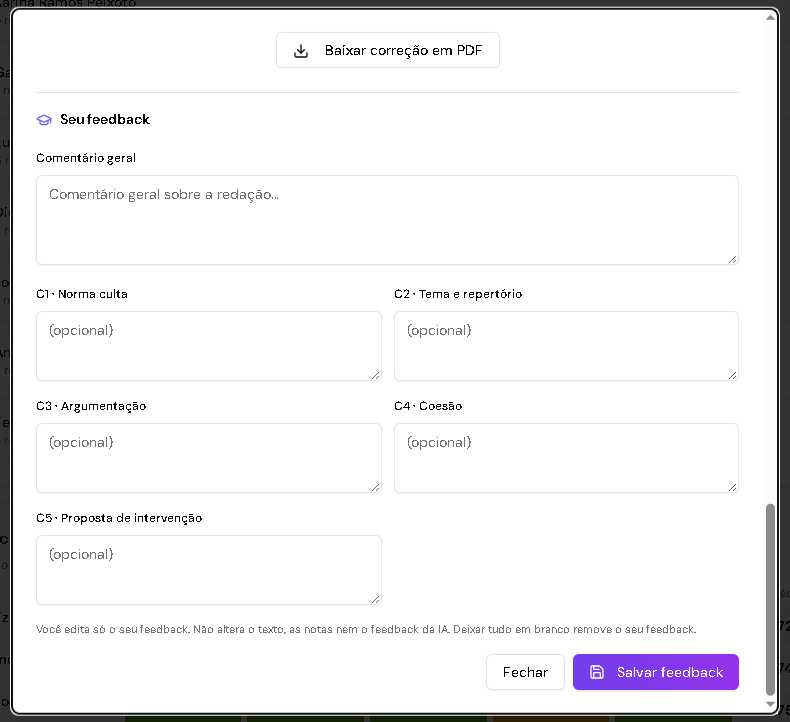The height and width of the screenshot is (722, 790).
Task: Click the resize grip of C2 Tema e repertório box
Action: point(733,375)
